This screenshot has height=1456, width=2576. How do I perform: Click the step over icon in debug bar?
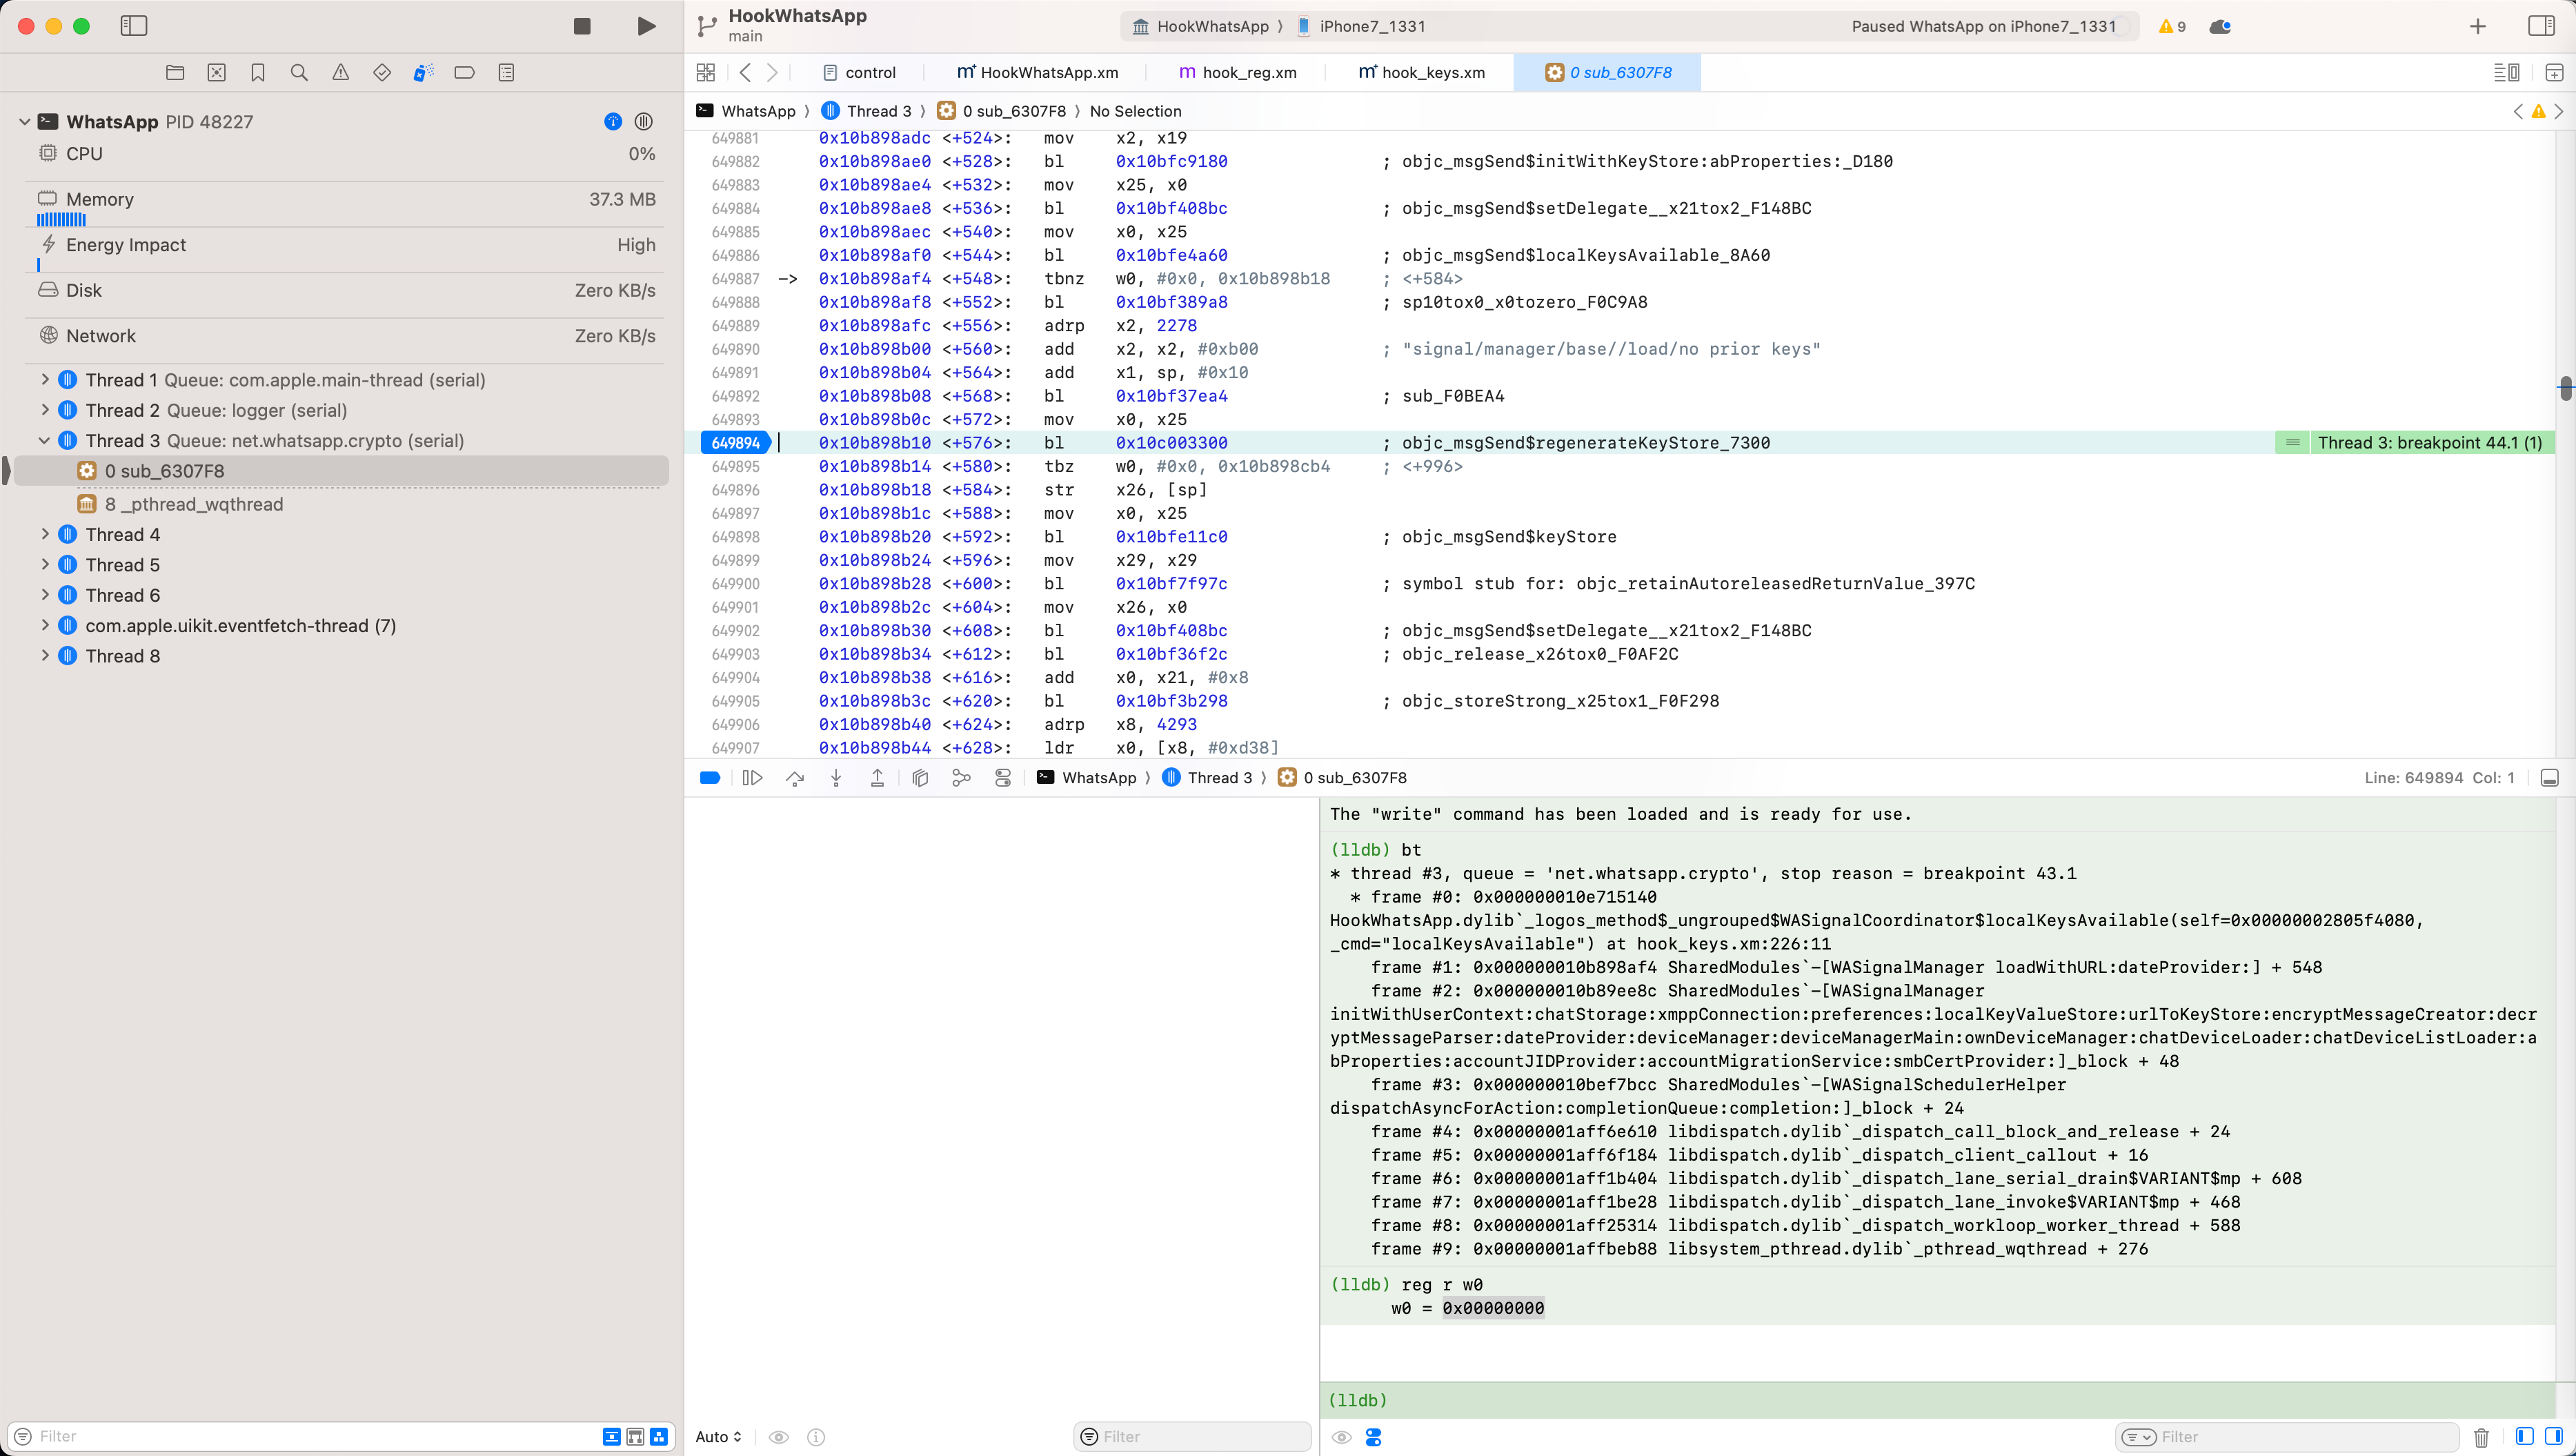pos(794,777)
